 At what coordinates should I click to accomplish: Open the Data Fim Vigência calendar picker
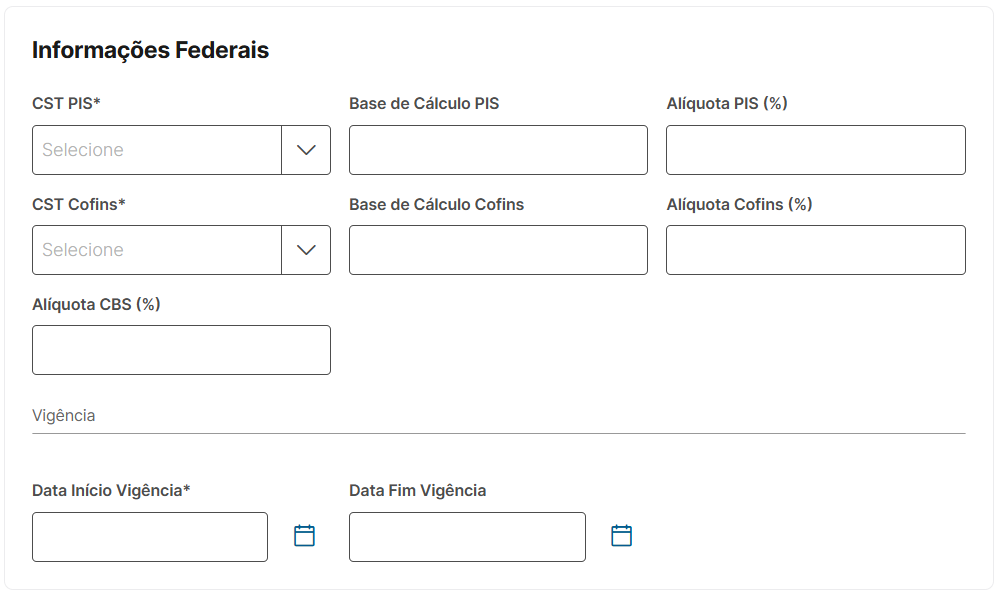click(621, 536)
